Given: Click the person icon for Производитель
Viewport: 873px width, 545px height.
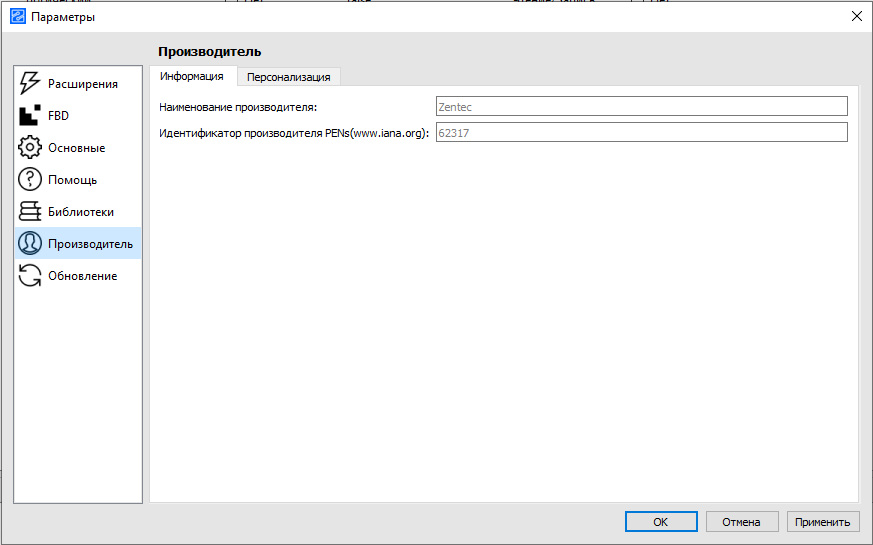Looking at the screenshot, I should pyautogui.click(x=30, y=244).
